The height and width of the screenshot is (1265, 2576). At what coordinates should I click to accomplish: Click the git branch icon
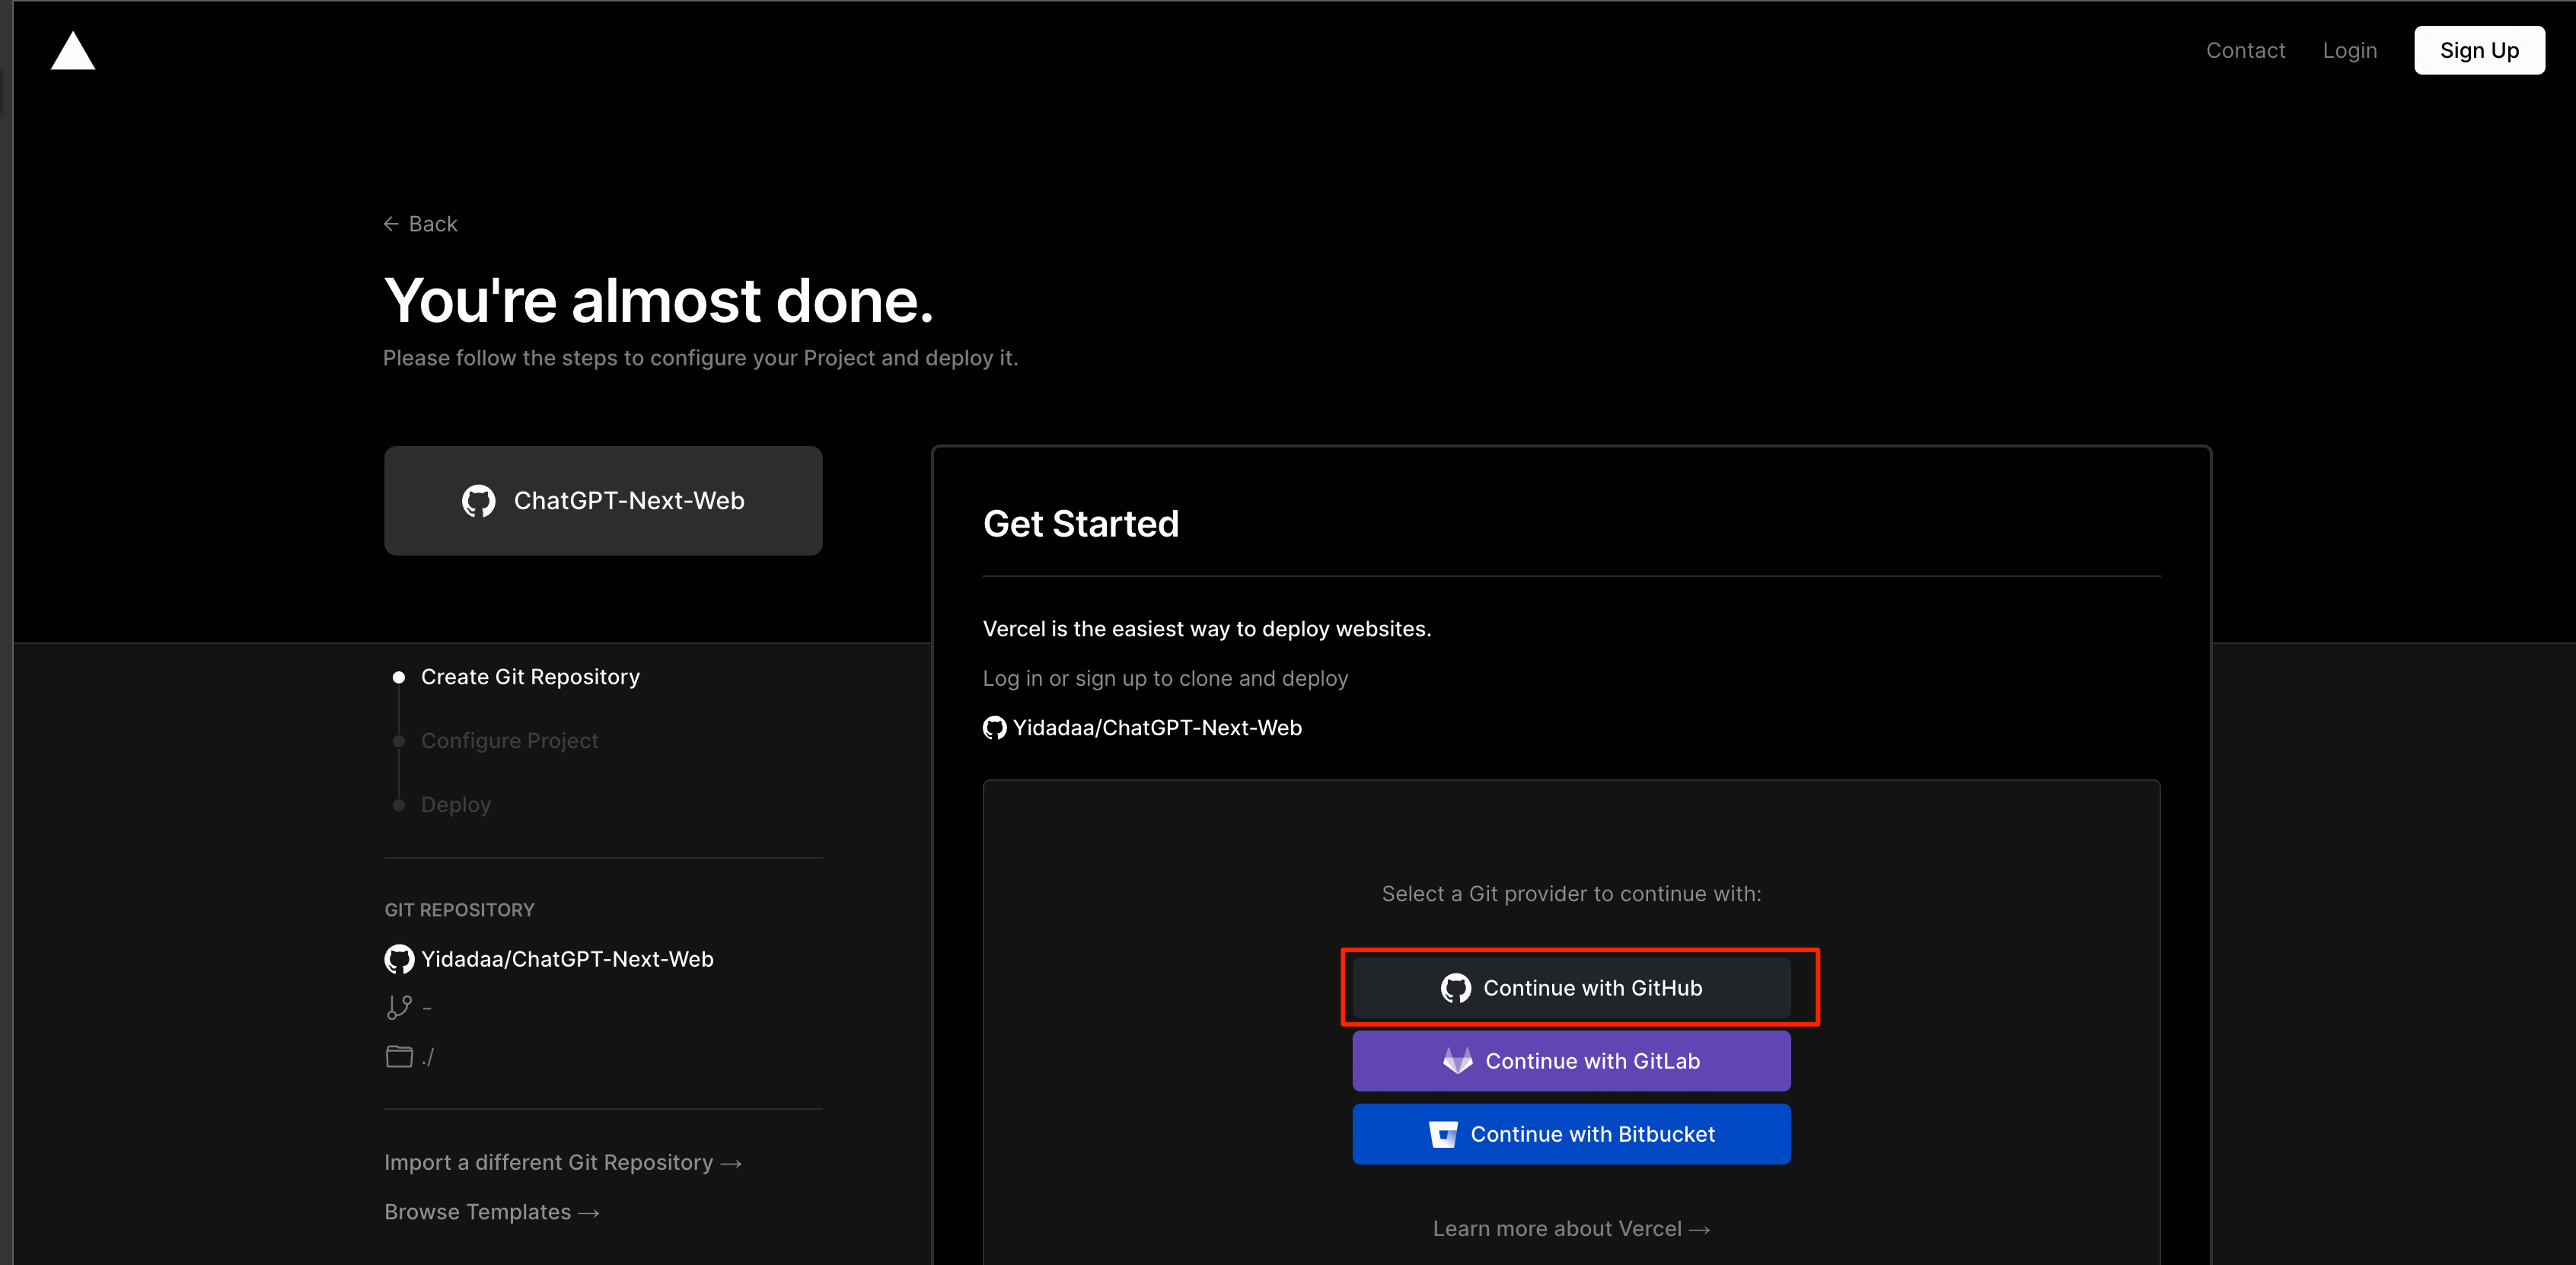coord(399,1007)
